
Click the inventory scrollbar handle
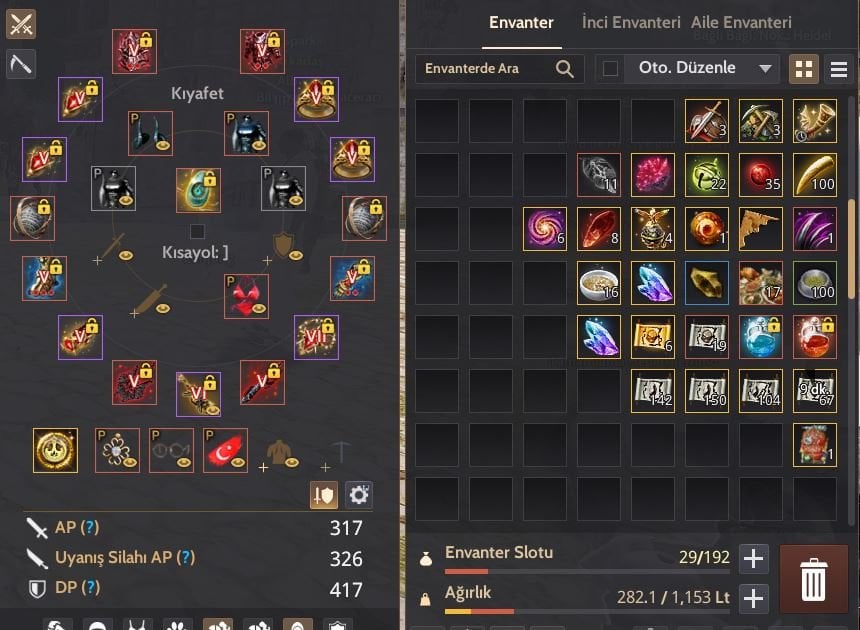[851, 249]
